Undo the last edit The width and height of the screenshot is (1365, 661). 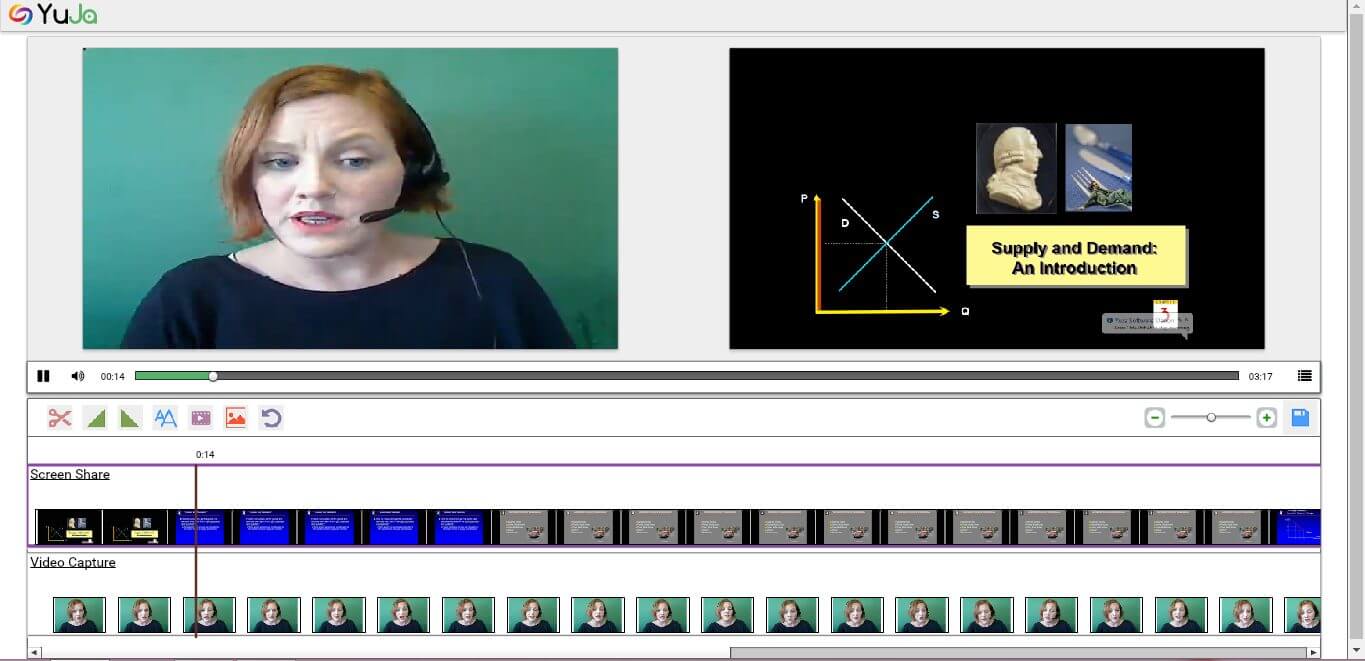click(271, 418)
